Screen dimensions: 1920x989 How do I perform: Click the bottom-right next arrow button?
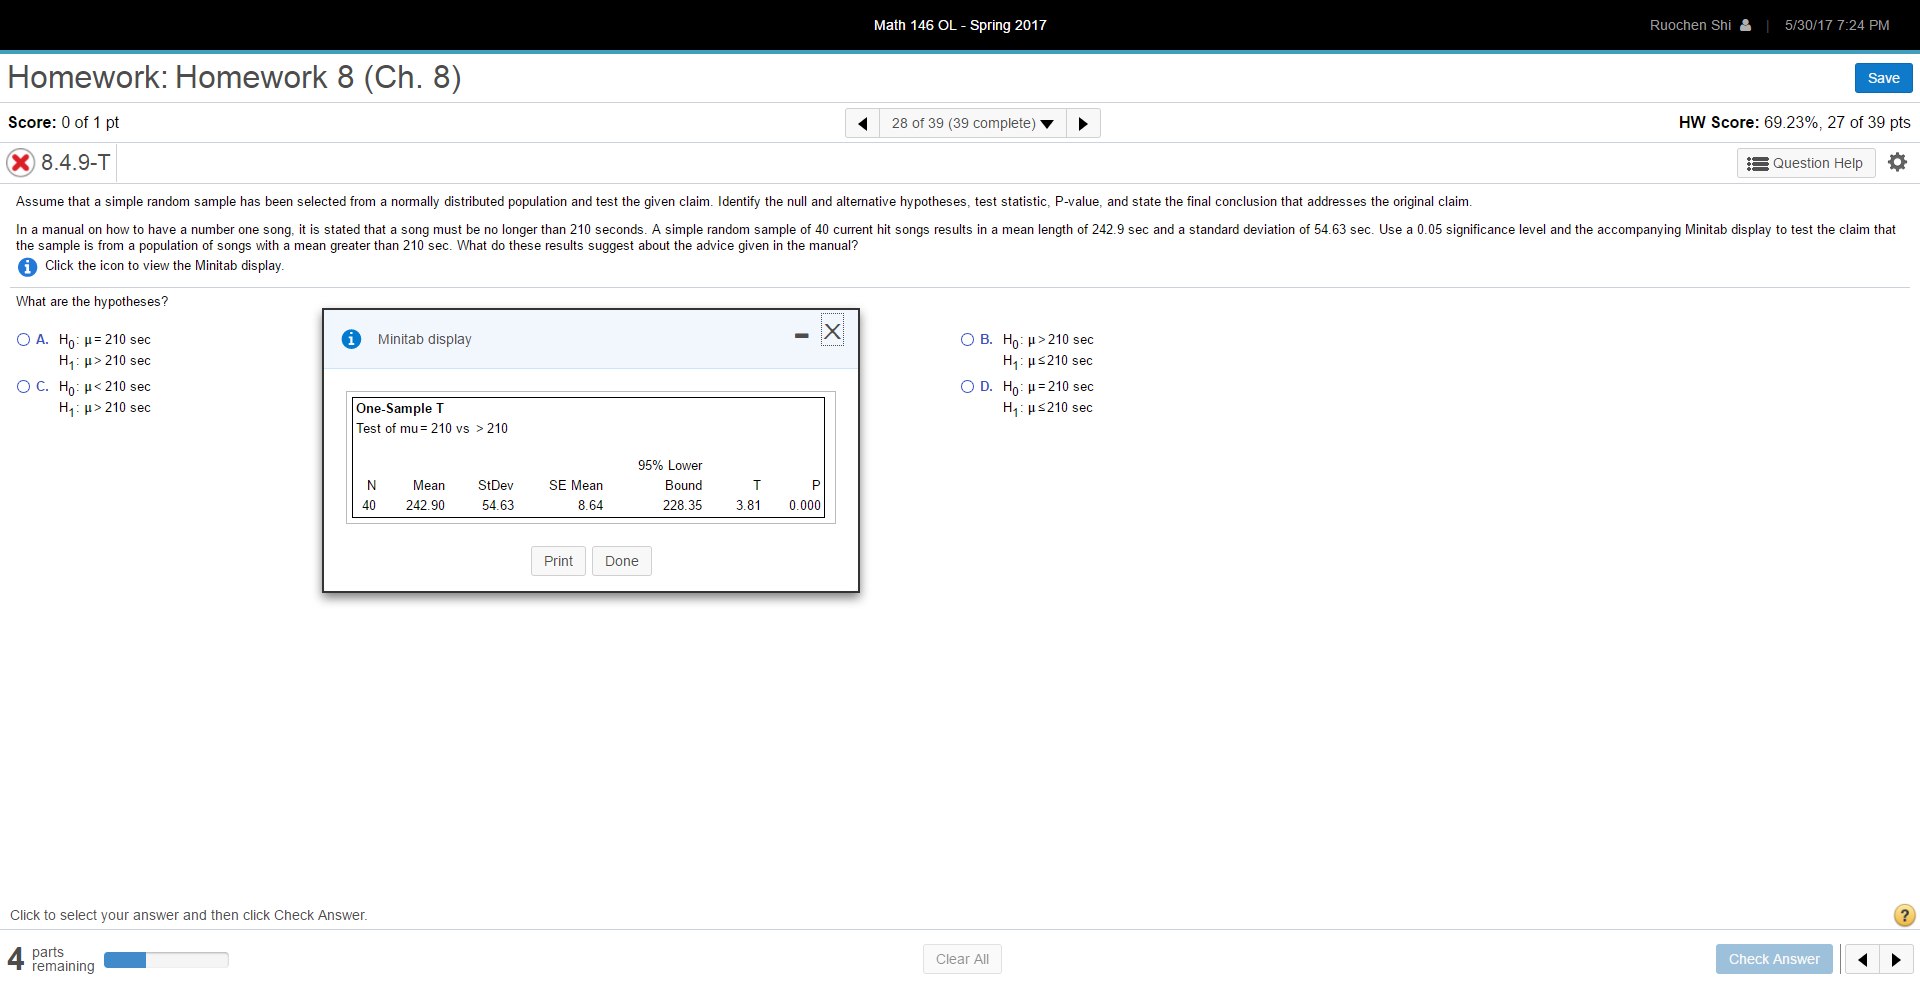pos(1896,959)
